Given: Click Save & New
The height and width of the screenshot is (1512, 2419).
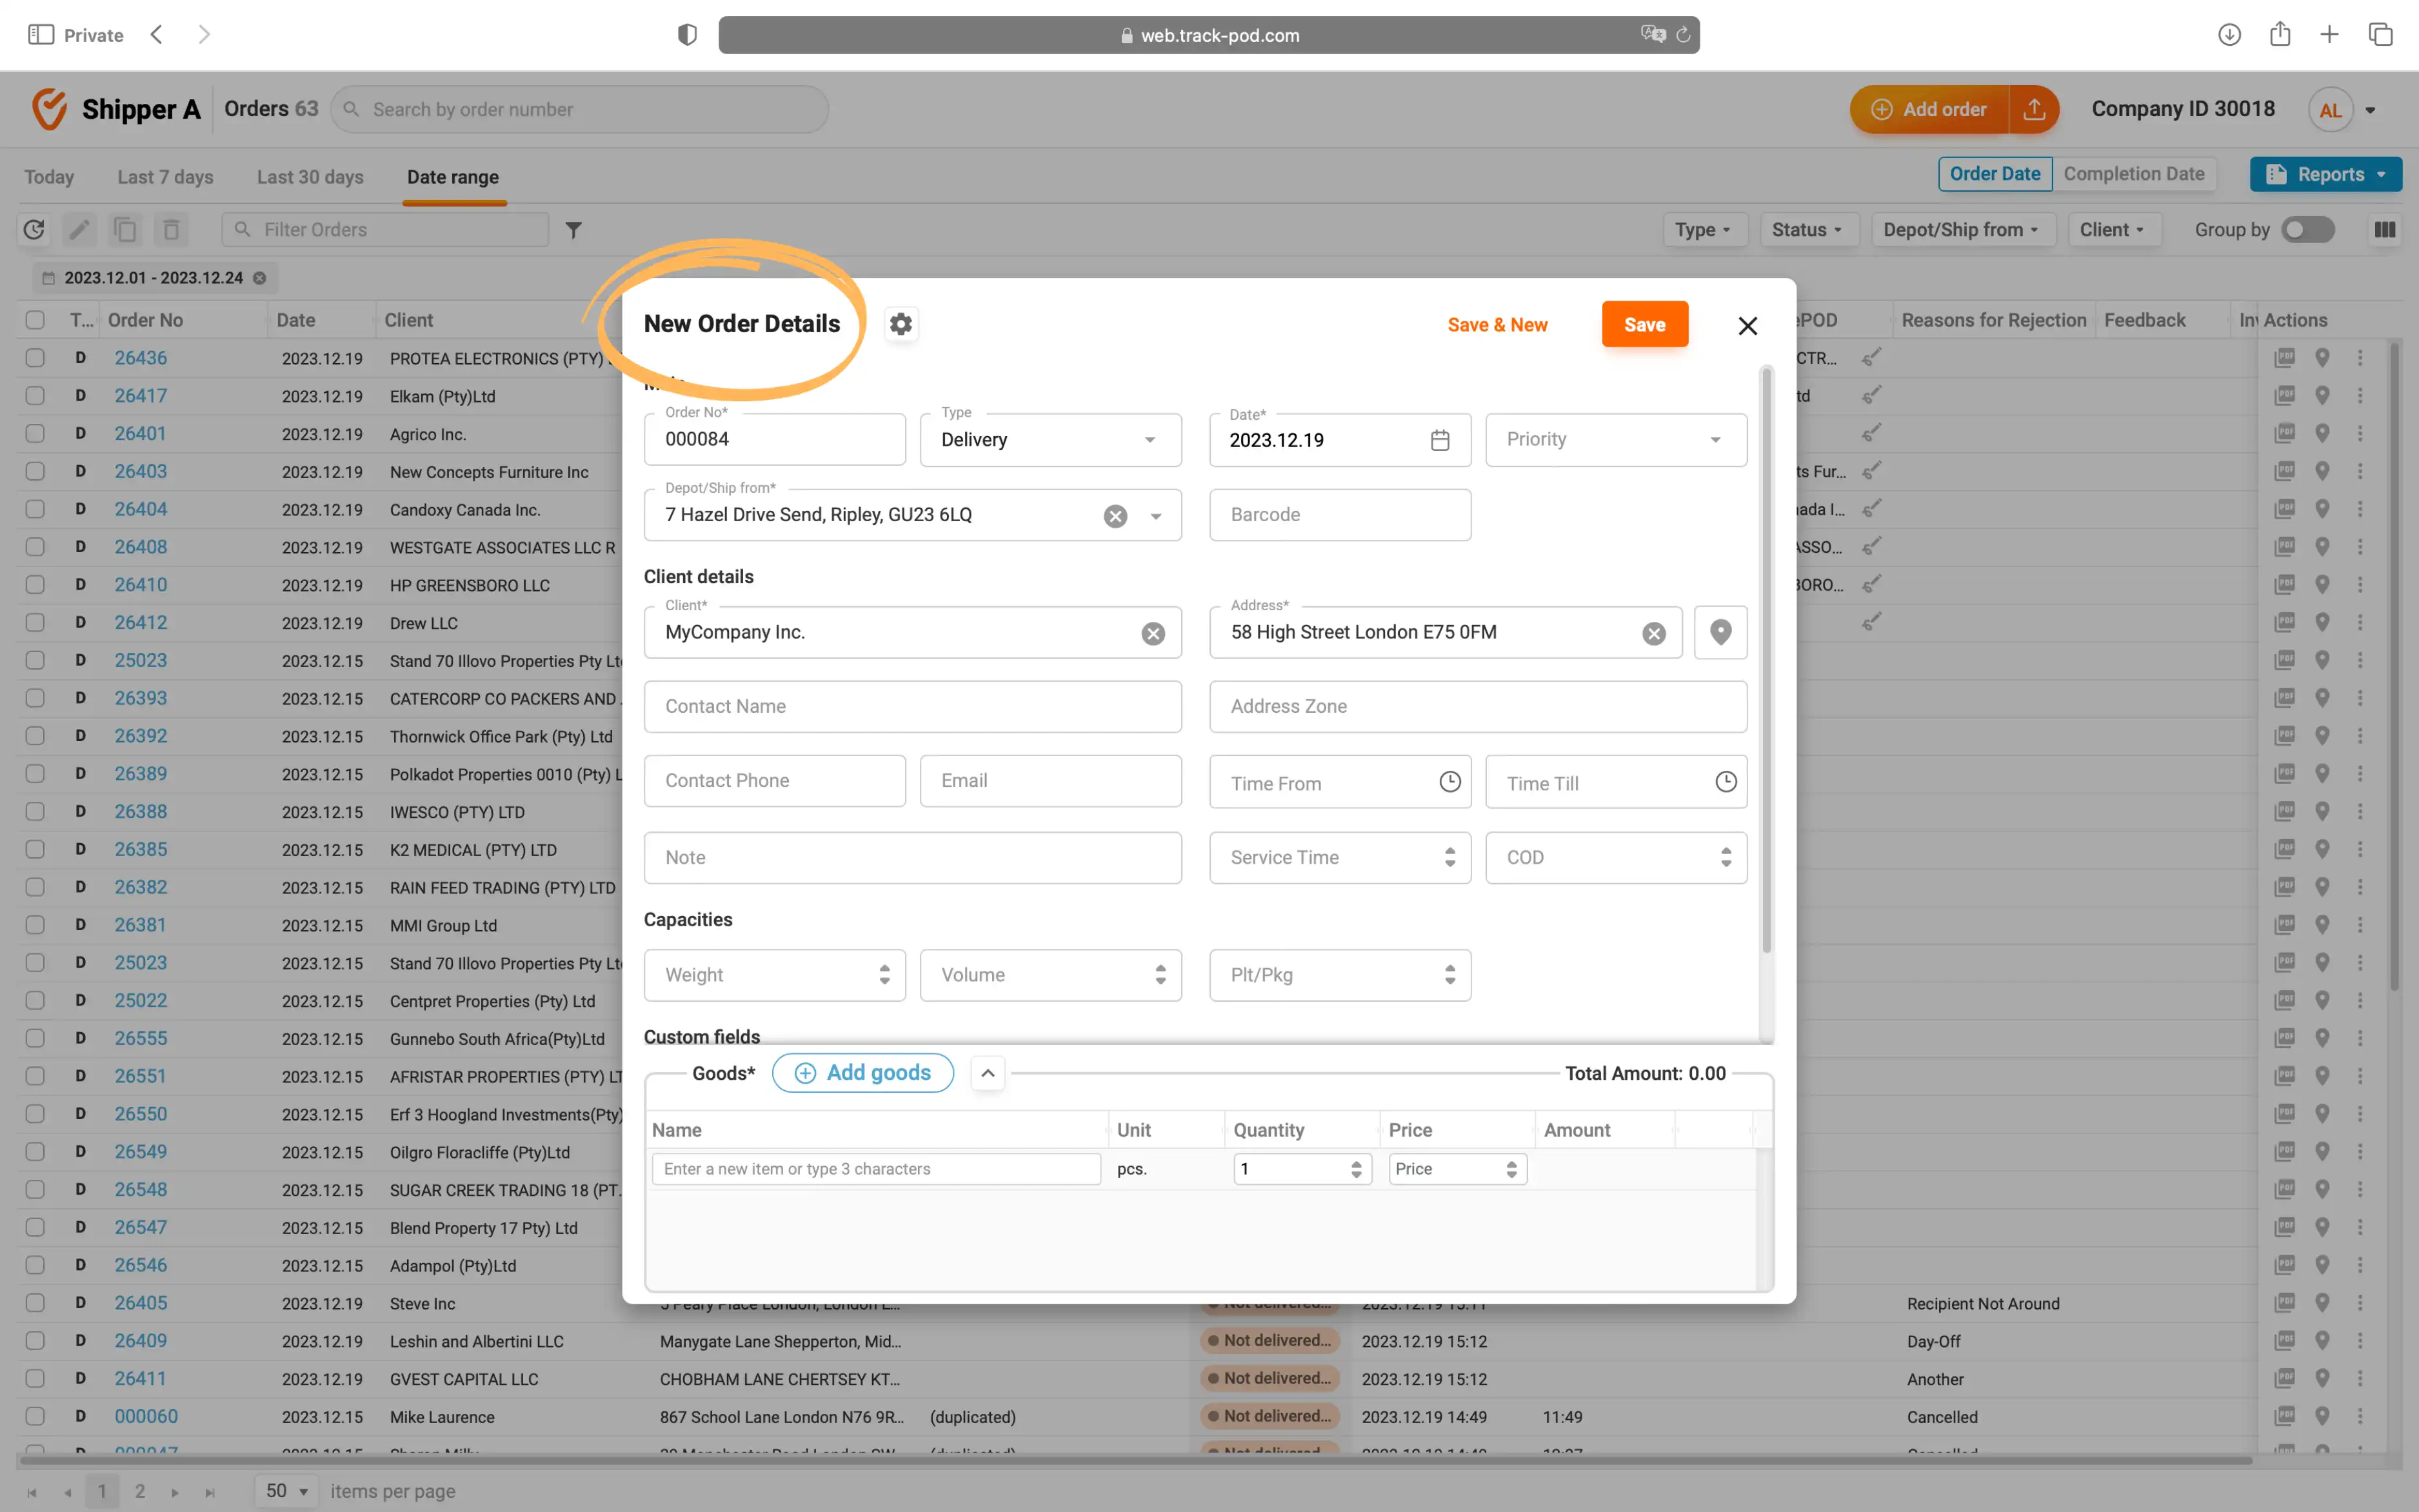Looking at the screenshot, I should (x=1497, y=325).
